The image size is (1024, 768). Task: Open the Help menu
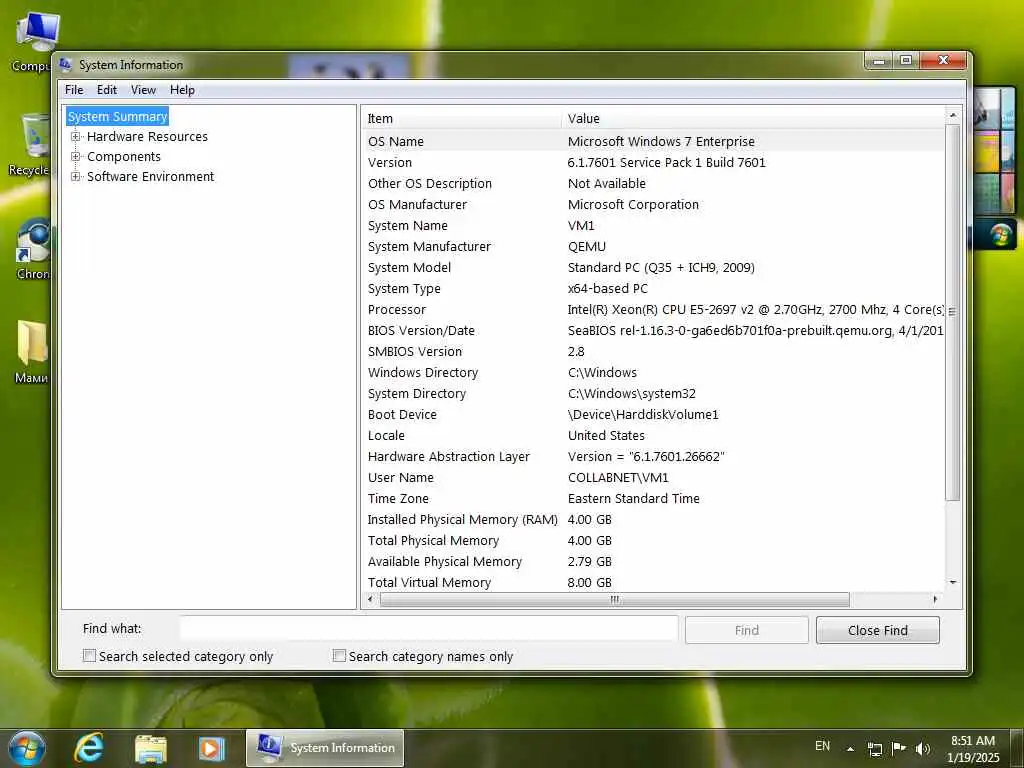(x=182, y=90)
